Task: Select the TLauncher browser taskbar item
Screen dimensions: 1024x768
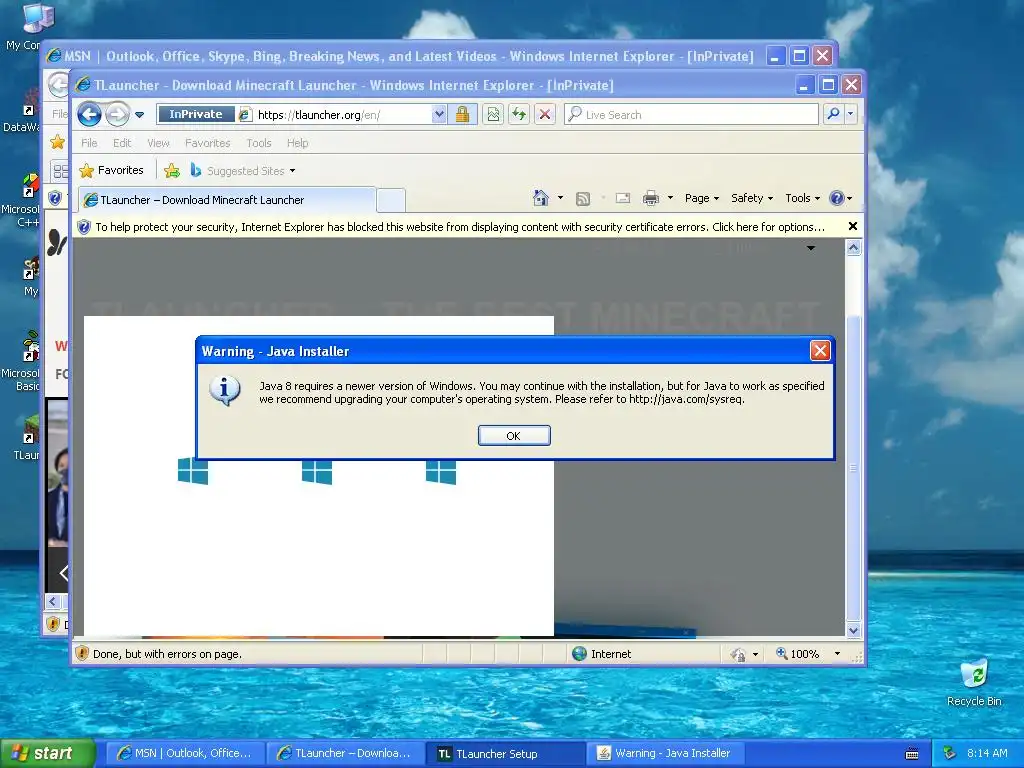Action: coord(345,753)
